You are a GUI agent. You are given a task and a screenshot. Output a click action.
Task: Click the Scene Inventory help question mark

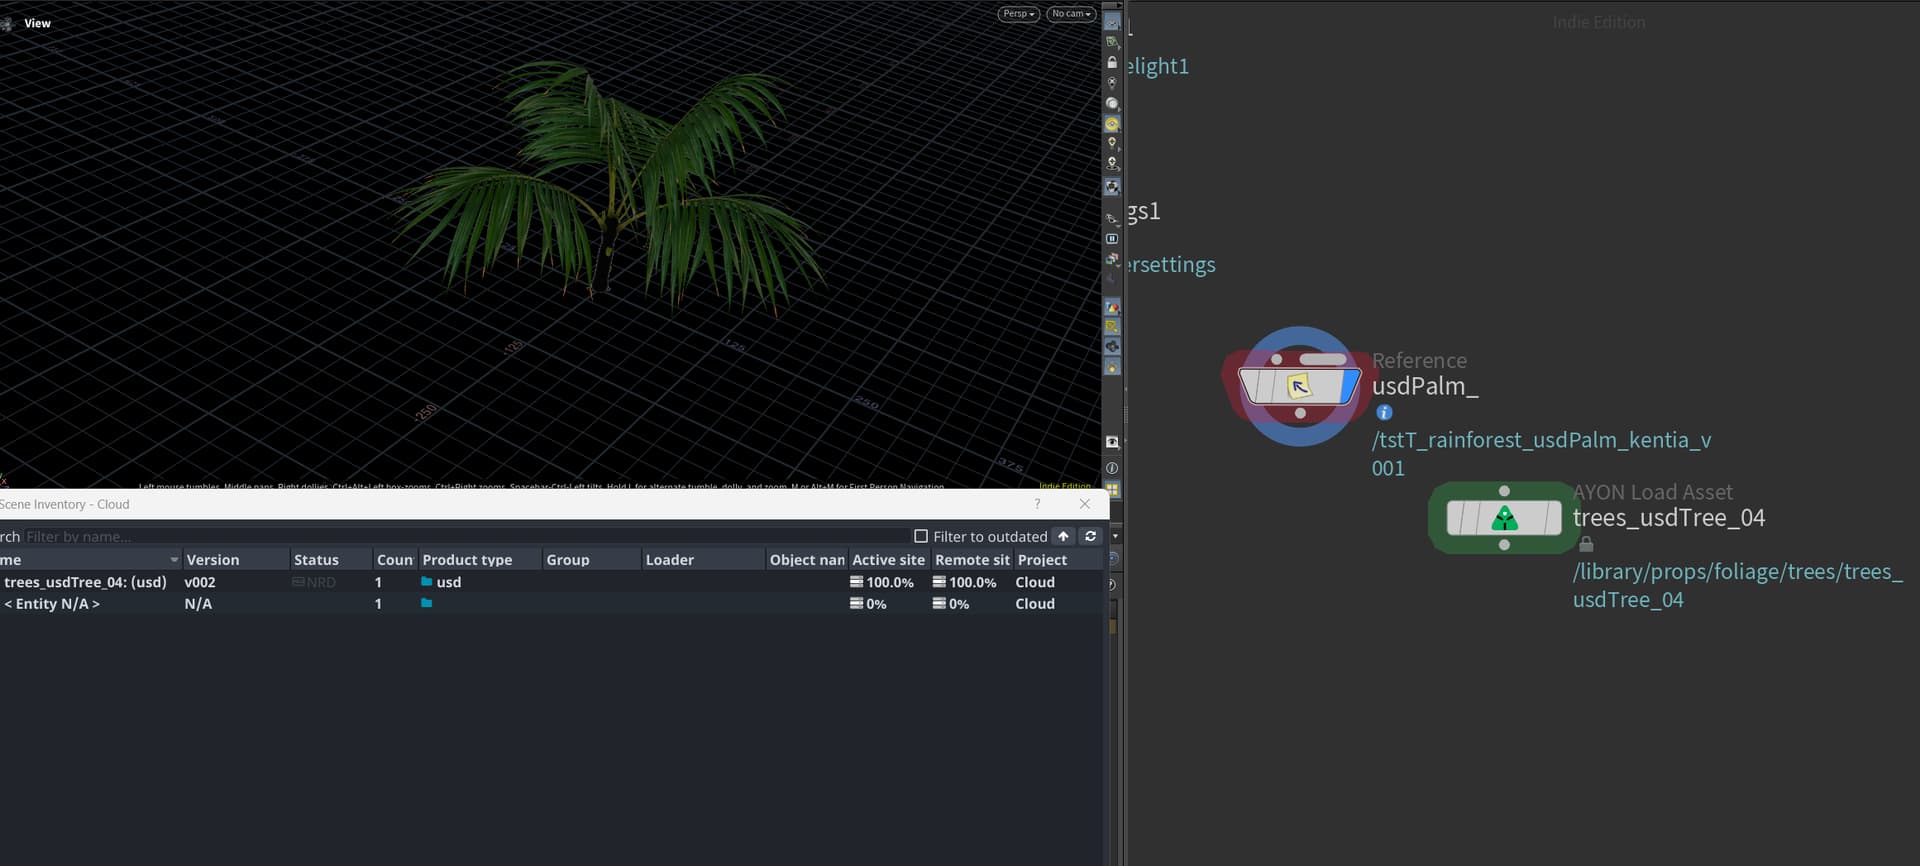[x=1037, y=504]
